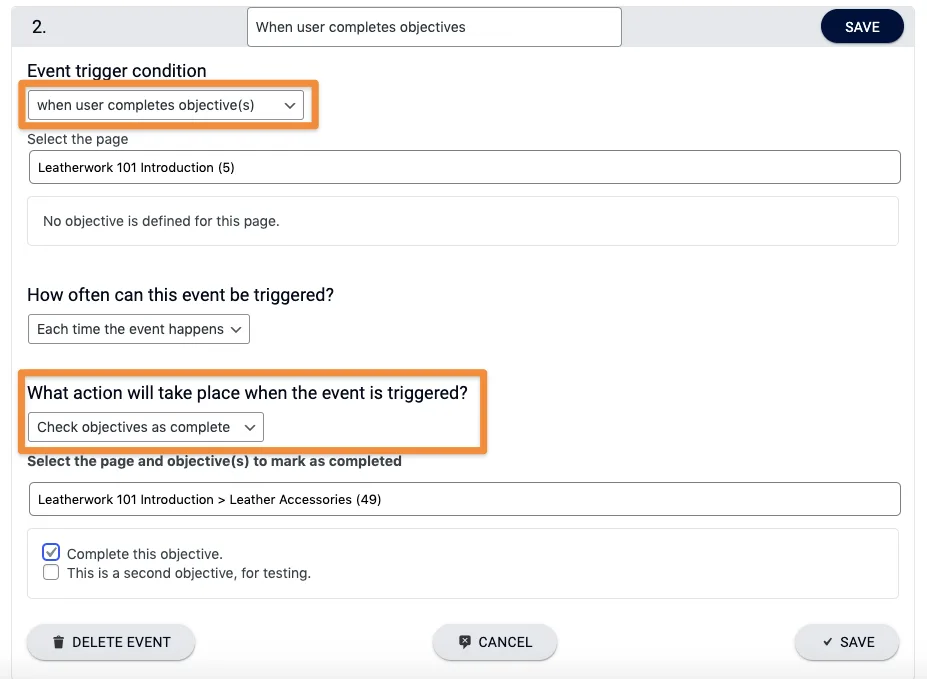Image resolution: width=927 pixels, height=679 pixels.
Task: Click the cancel icon beside Cancel label
Action: point(464,642)
